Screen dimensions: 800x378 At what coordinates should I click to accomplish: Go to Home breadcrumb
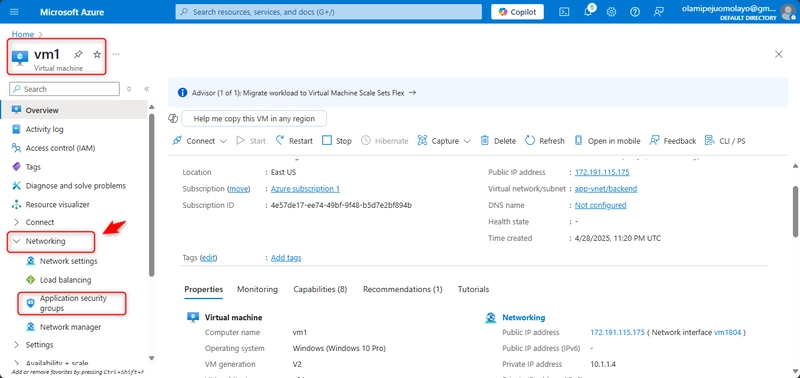[23, 34]
